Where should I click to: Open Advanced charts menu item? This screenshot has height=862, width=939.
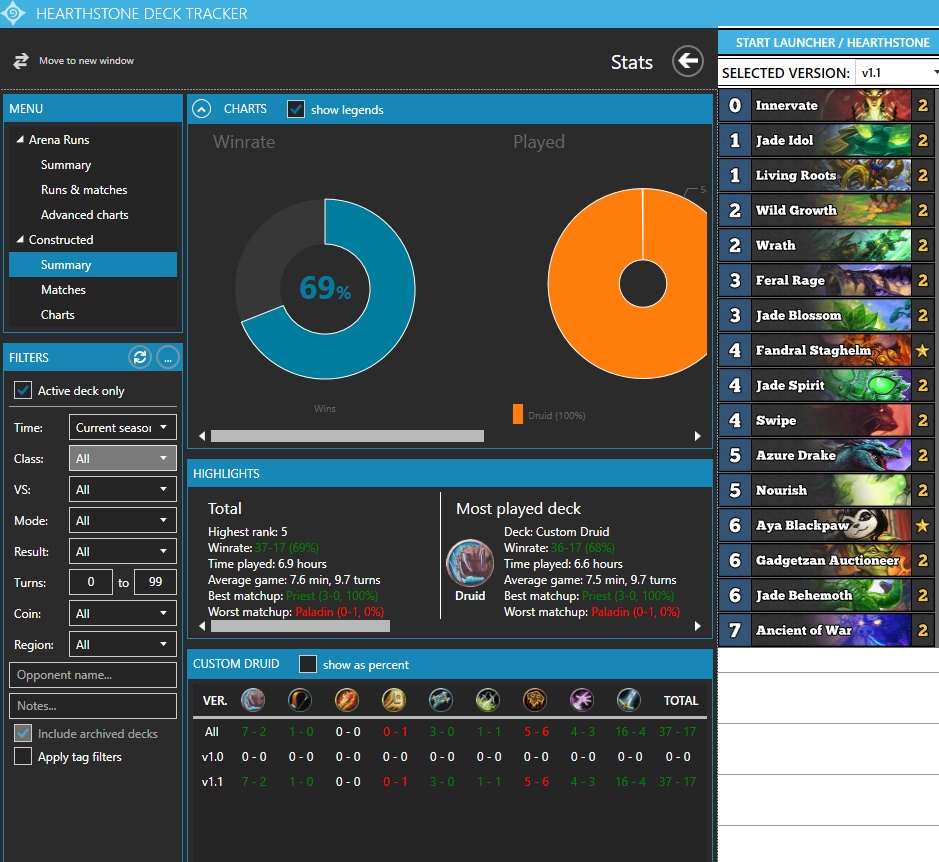84,214
